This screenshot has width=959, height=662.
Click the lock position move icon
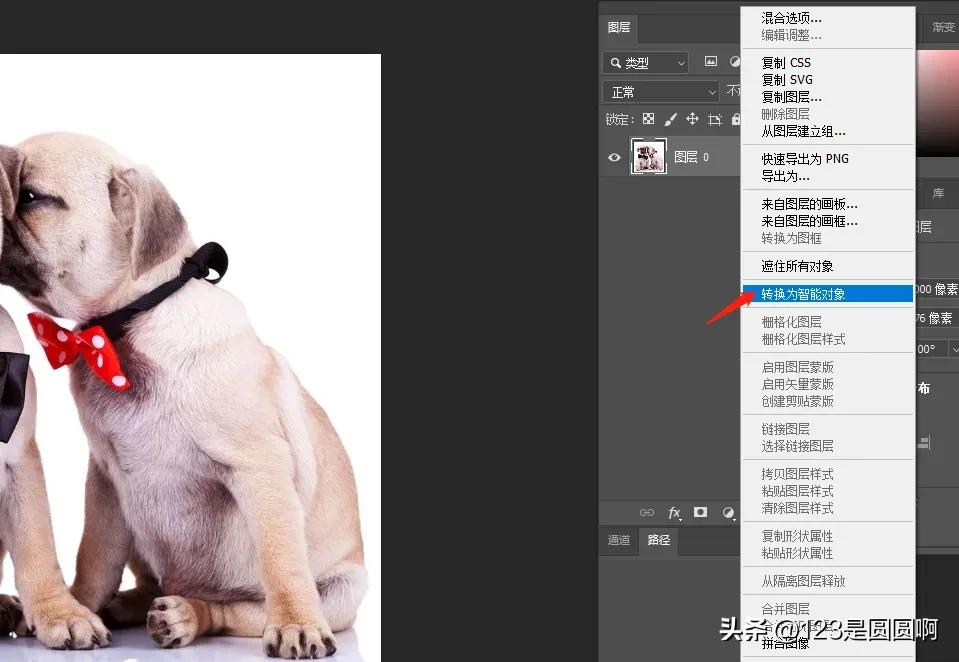(691, 118)
